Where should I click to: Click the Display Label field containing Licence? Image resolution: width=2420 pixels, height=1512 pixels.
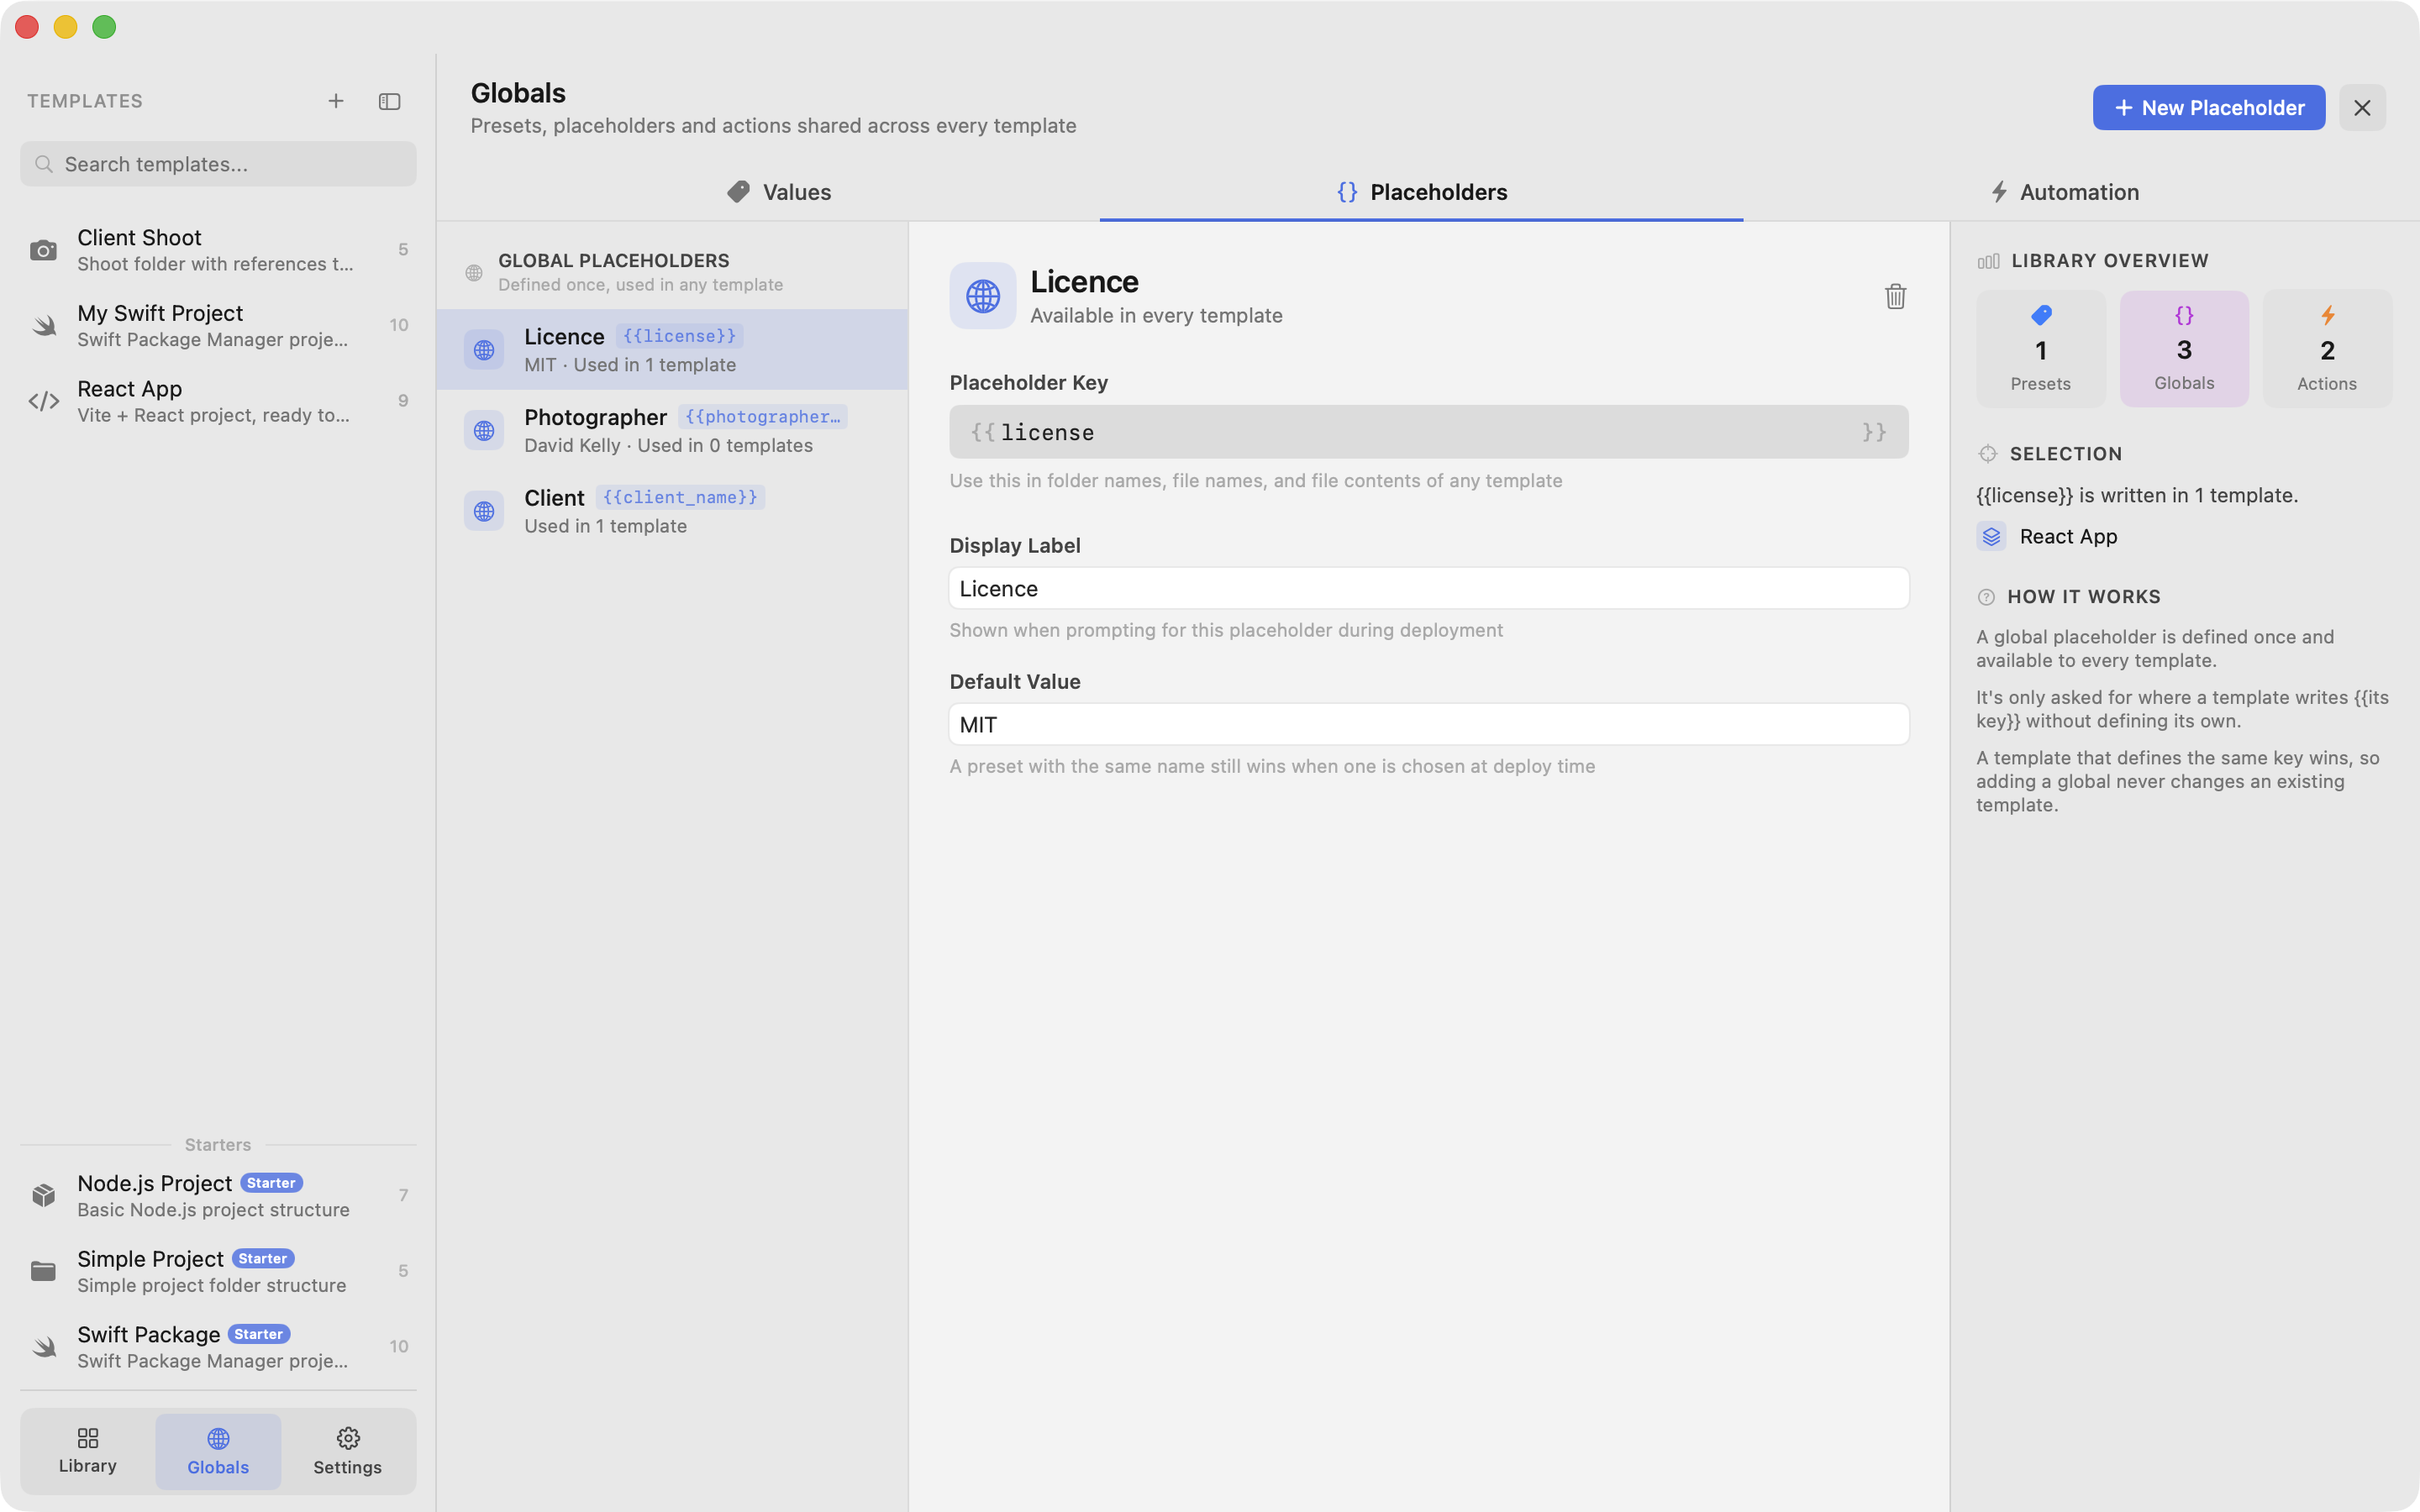(x=1429, y=589)
